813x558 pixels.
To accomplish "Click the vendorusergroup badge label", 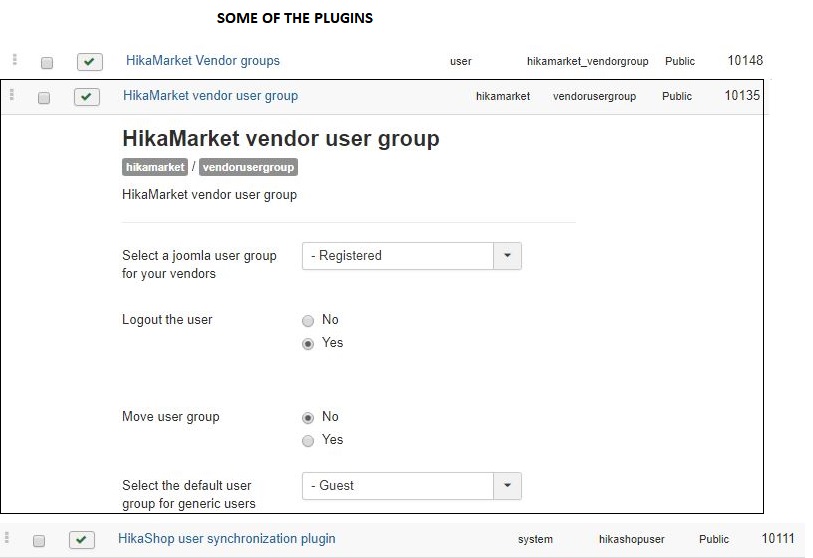I will click(x=248, y=167).
